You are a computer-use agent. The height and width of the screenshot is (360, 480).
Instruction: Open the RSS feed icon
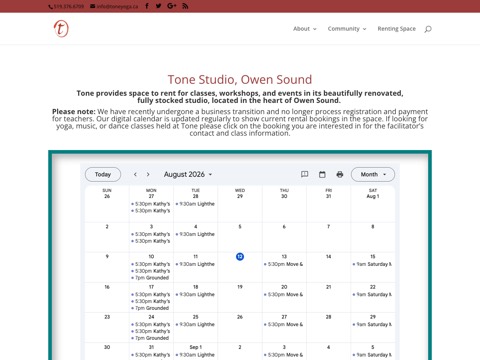(185, 6)
